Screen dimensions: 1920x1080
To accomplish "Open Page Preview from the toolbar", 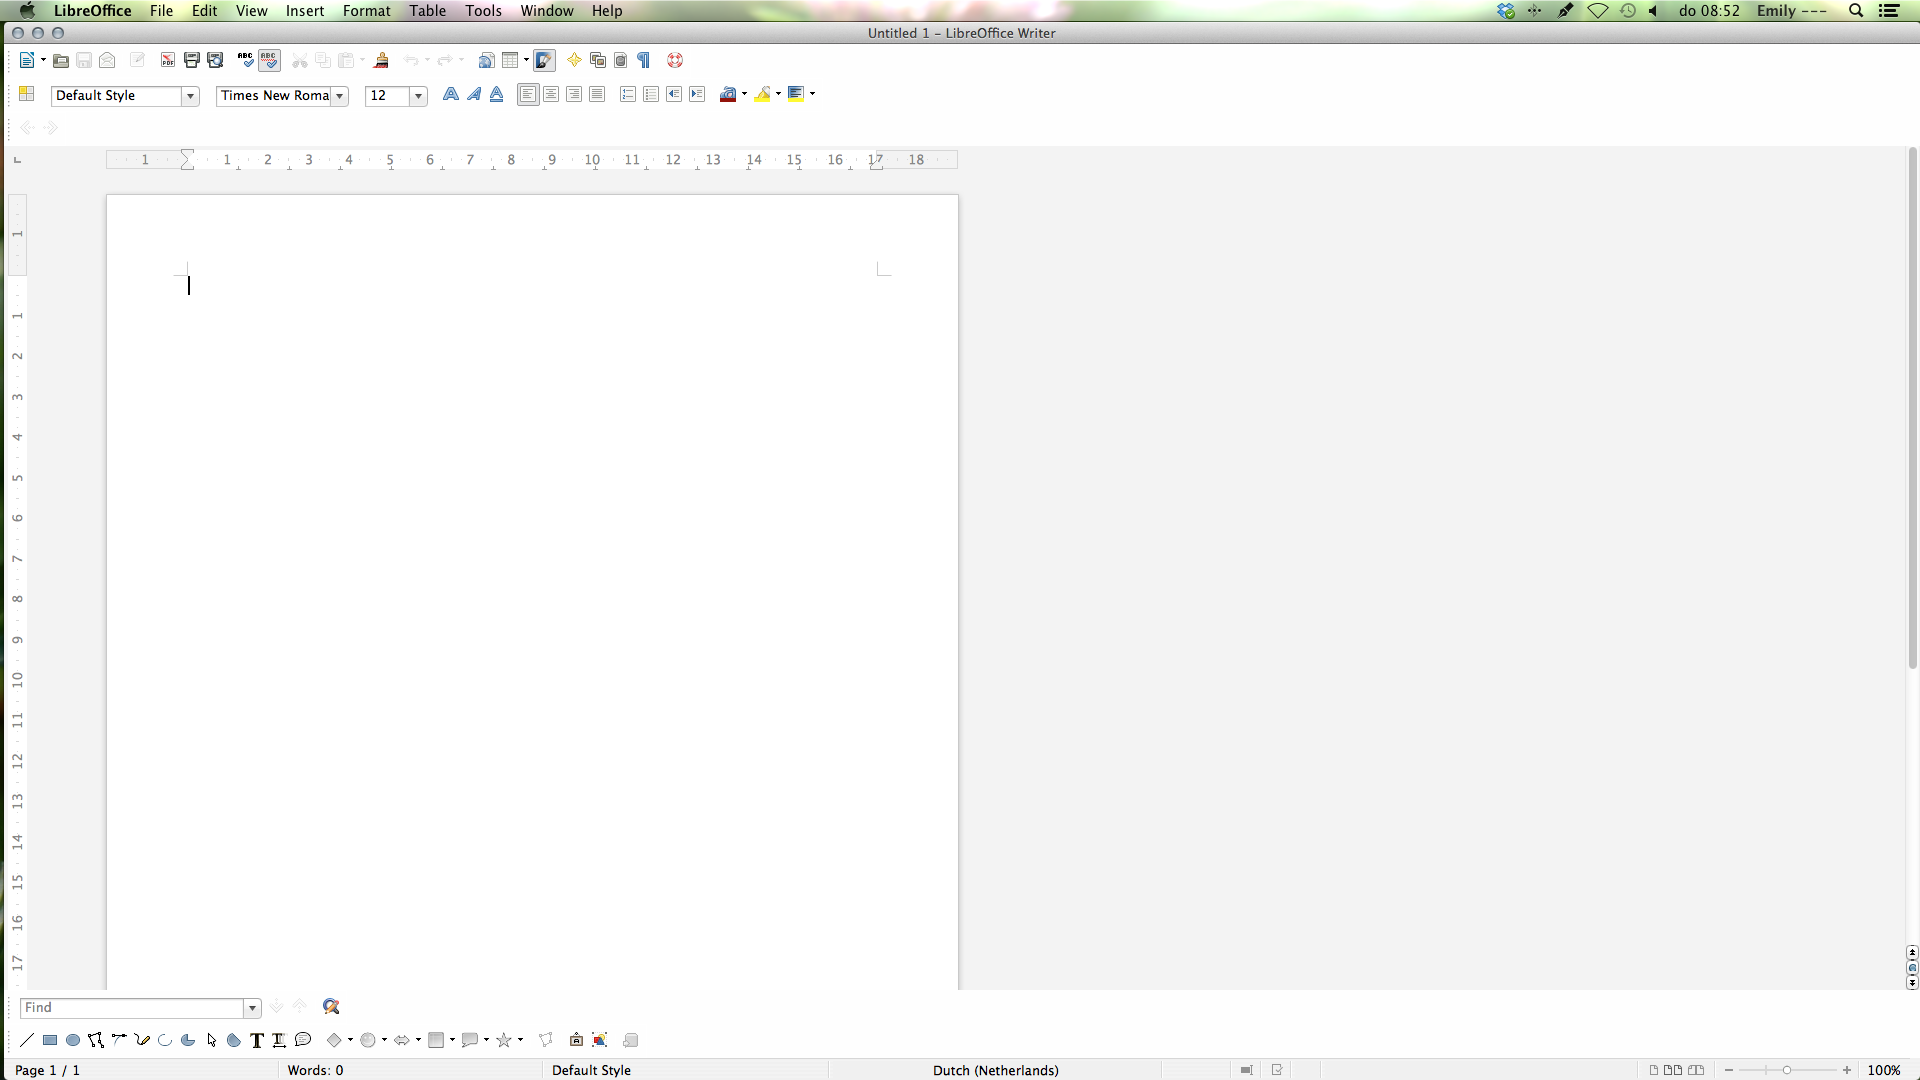I will click(215, 61).
